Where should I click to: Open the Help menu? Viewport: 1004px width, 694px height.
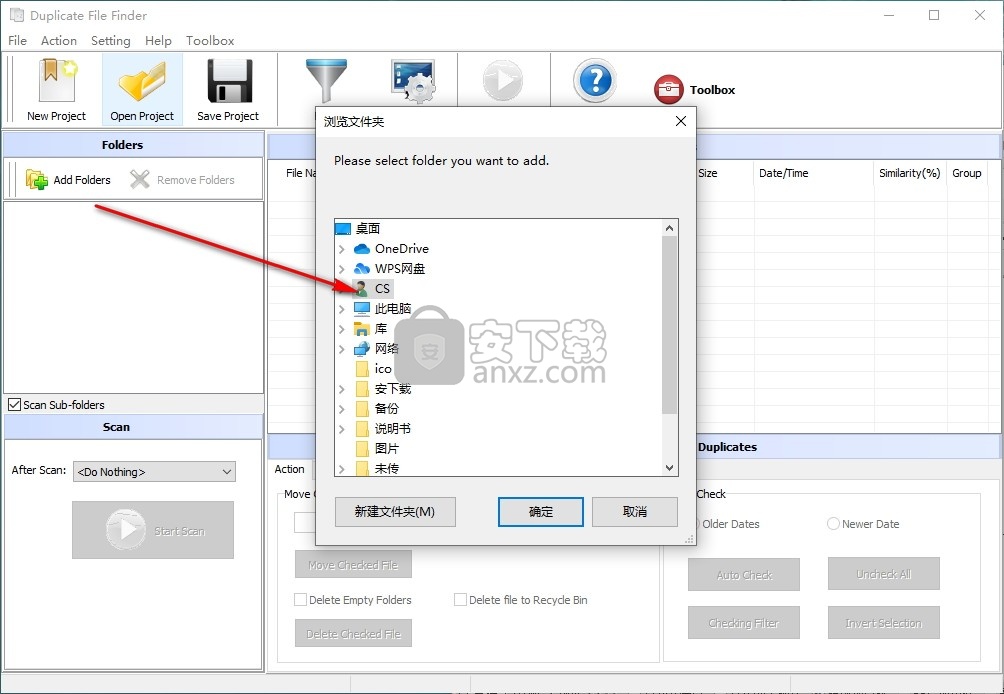(158, 40)
